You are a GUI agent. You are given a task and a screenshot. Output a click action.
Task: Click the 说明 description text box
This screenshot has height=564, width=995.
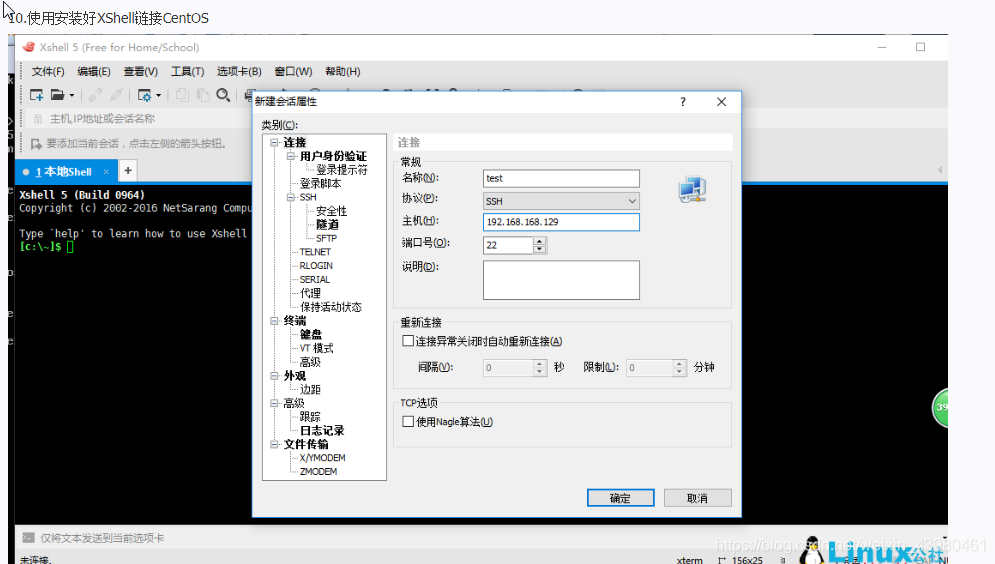click(x=561, y=280)
